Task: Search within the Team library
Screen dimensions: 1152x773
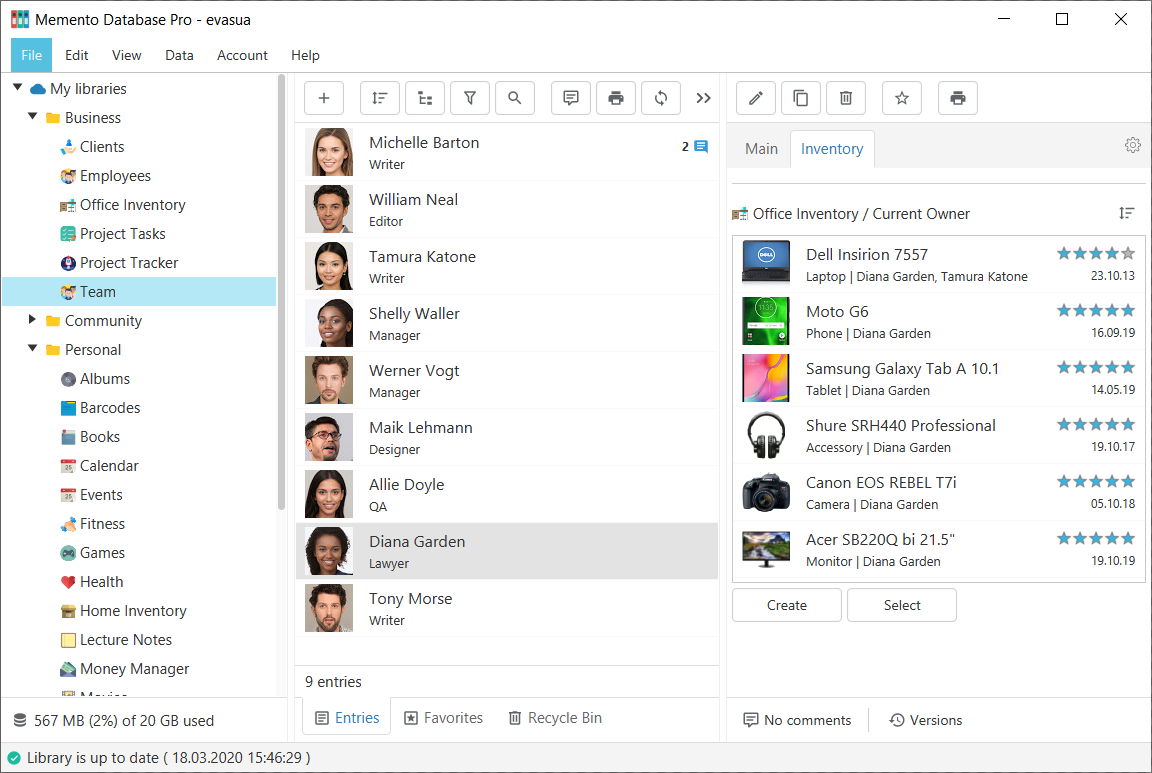Action: pyautogui.click(x=515, y=97)
